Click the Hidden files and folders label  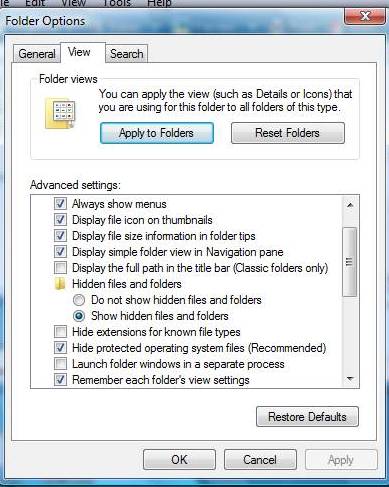pos(127,284)
